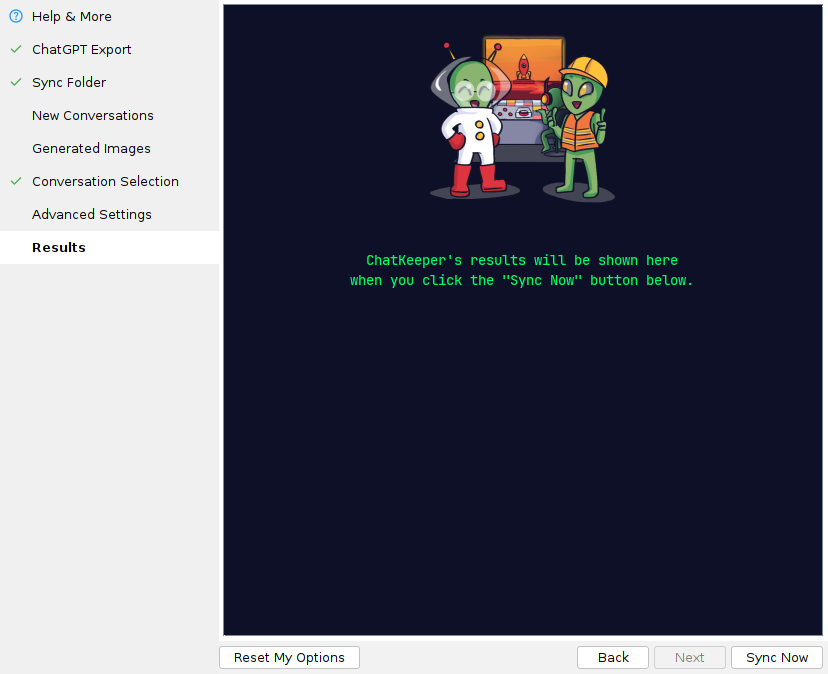The height and width of the screenshot is (674, 828).
Task: Start syncing with the Sync Now button
Action: 777,657
